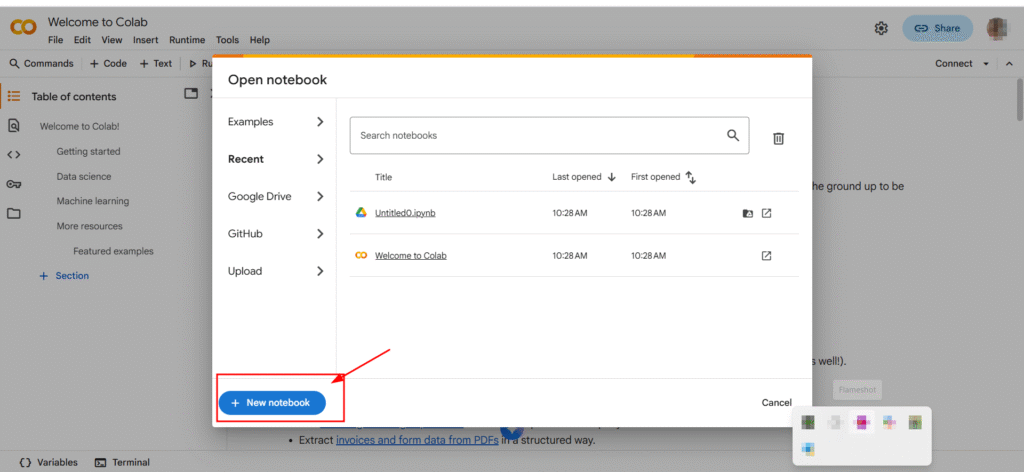
Task: Open the Help menu
Action: click(259, 40)
